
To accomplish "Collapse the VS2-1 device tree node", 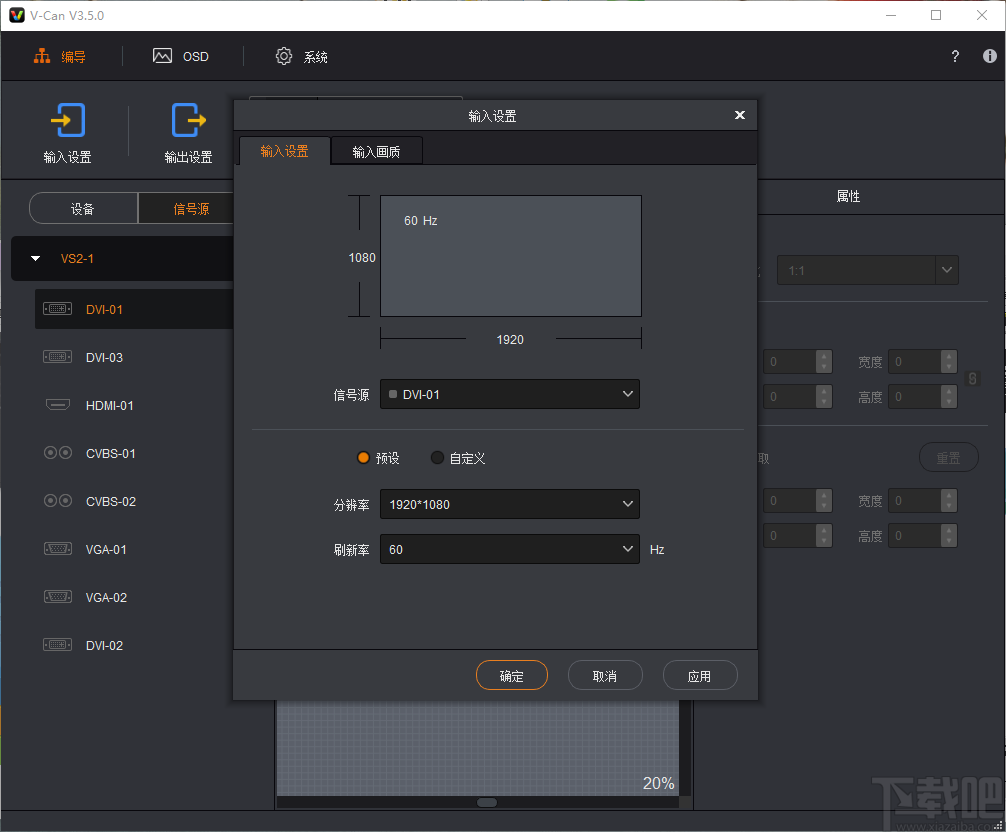I will coord(36,259).
